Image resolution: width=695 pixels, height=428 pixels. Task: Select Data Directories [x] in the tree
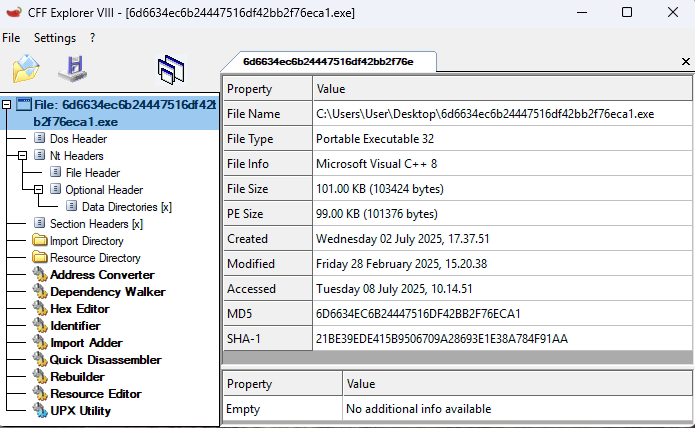click(127, 207)
